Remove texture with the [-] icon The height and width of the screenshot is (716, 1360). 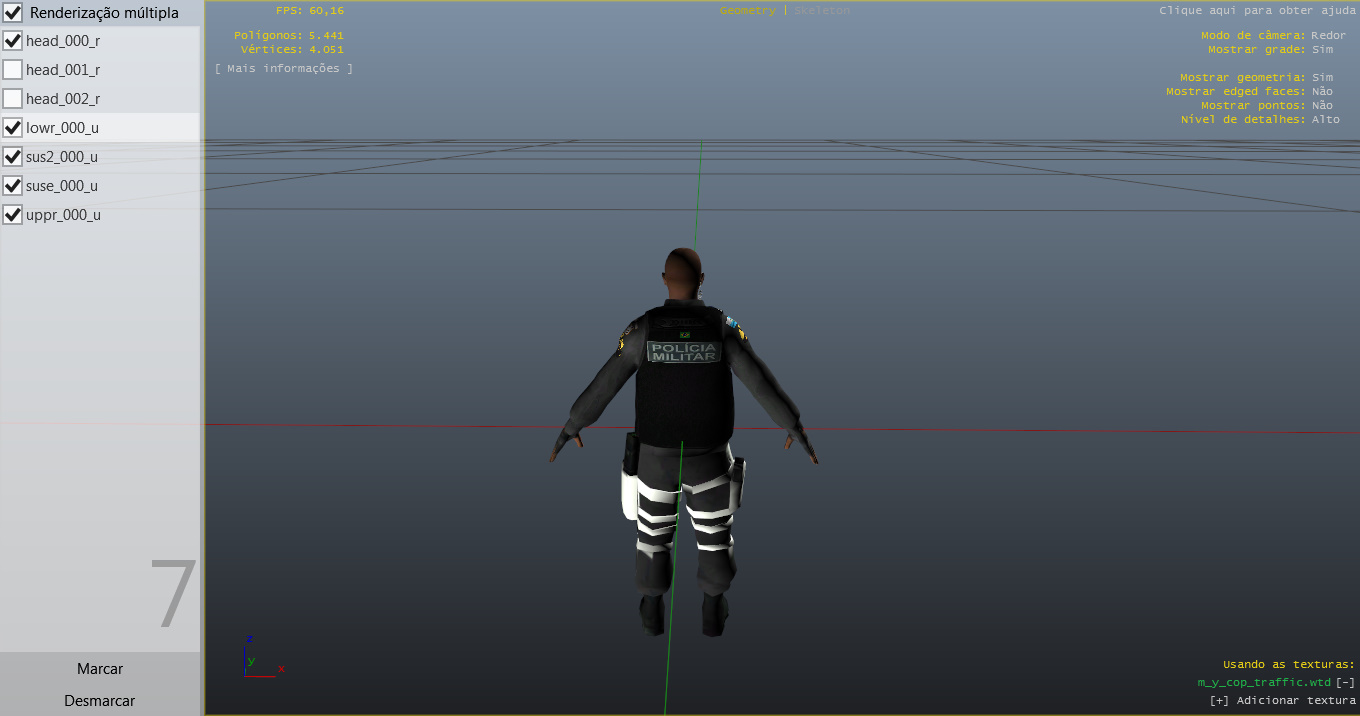(x=1345, y=683)
